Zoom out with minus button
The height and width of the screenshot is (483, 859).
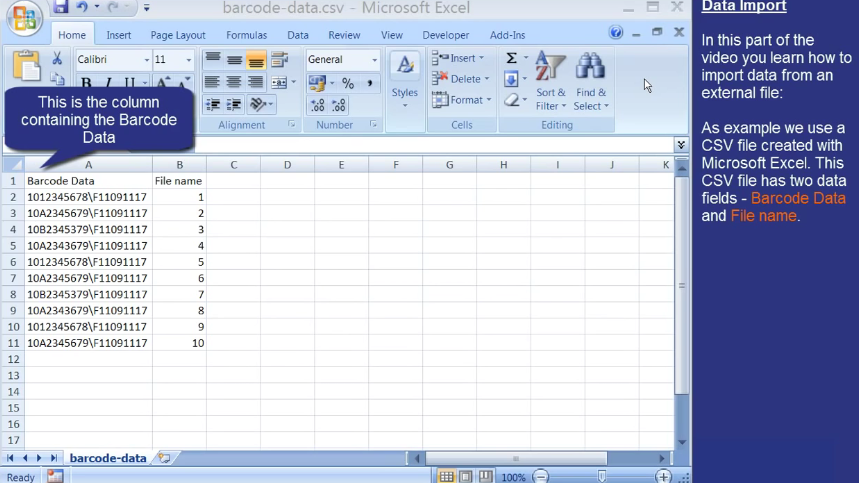click(x=541, y=476)
